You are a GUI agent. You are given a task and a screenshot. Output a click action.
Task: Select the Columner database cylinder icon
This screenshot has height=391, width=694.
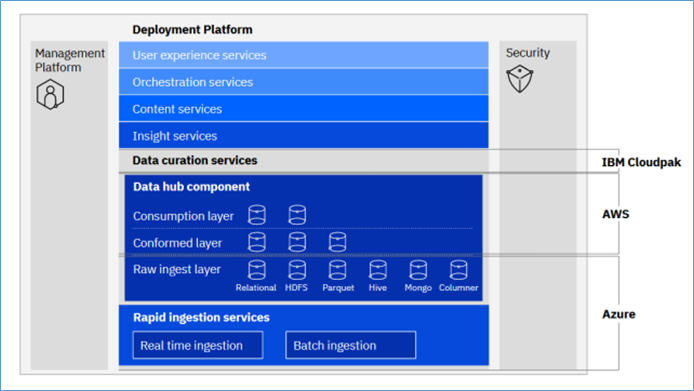(x=458, y=270)
